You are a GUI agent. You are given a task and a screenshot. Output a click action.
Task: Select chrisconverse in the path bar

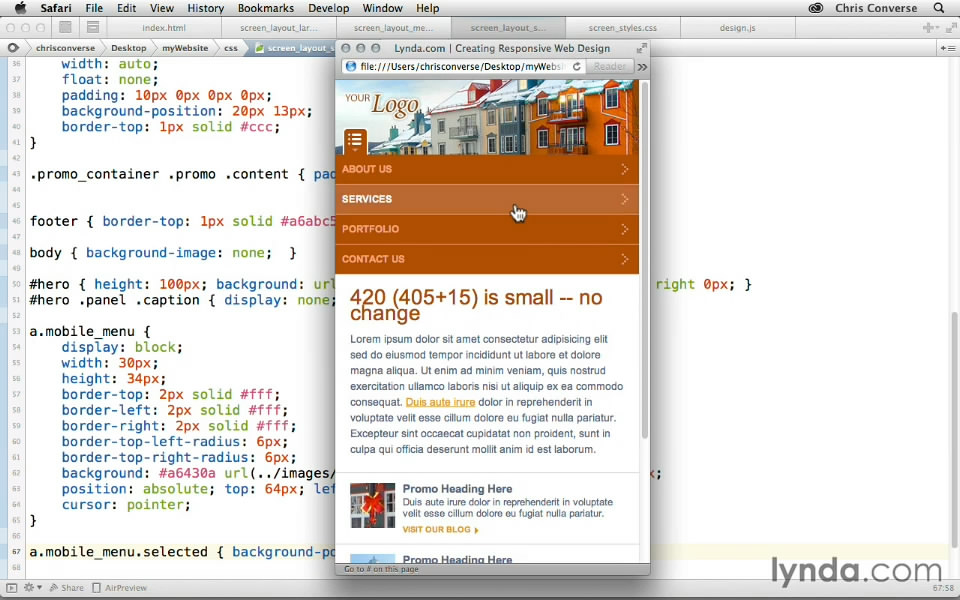(x=65, y=48)
